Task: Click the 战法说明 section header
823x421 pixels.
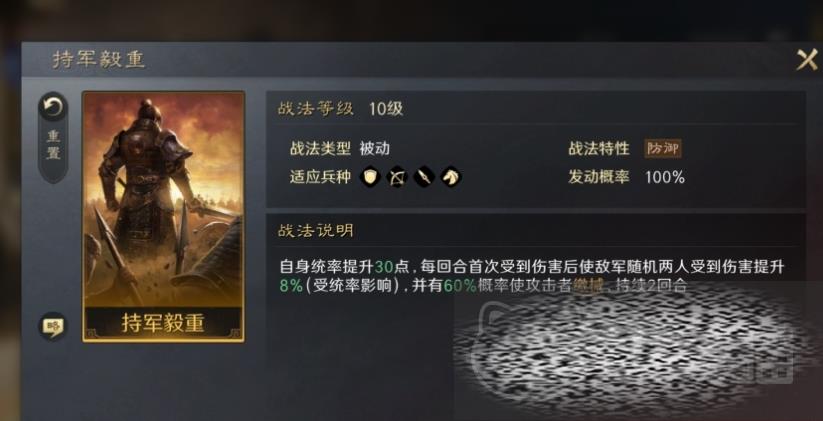Action: click(x=315, y=230)
